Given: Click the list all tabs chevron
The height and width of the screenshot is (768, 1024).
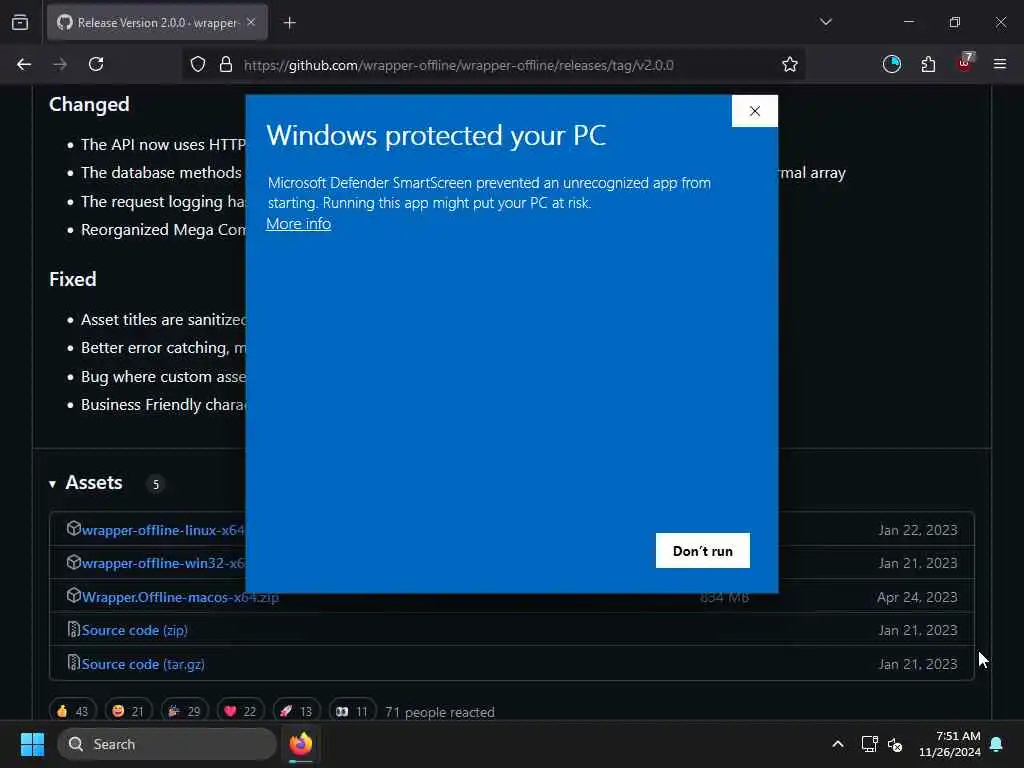Looking at the screenshot, I should (826, 22).
